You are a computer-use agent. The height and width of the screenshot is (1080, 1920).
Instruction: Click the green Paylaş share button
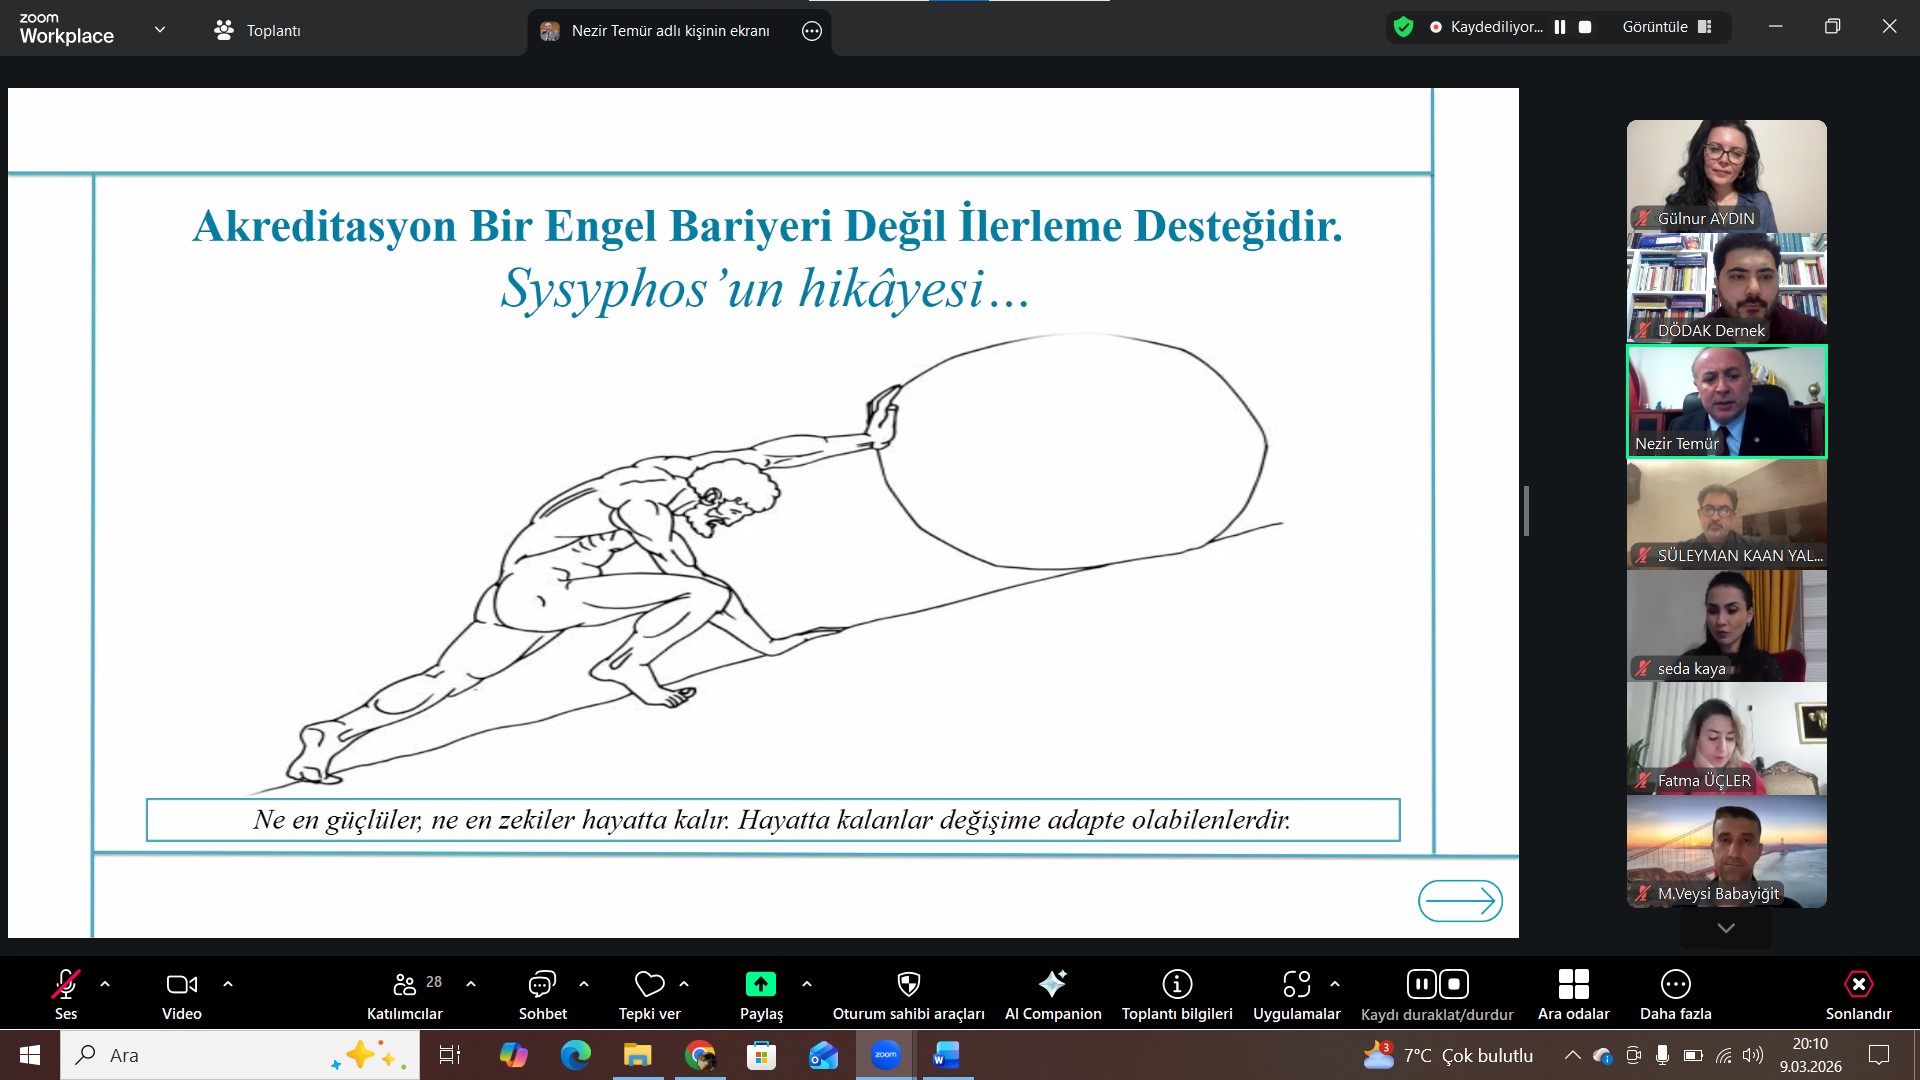pyautogui.click(x=760, y=985)
